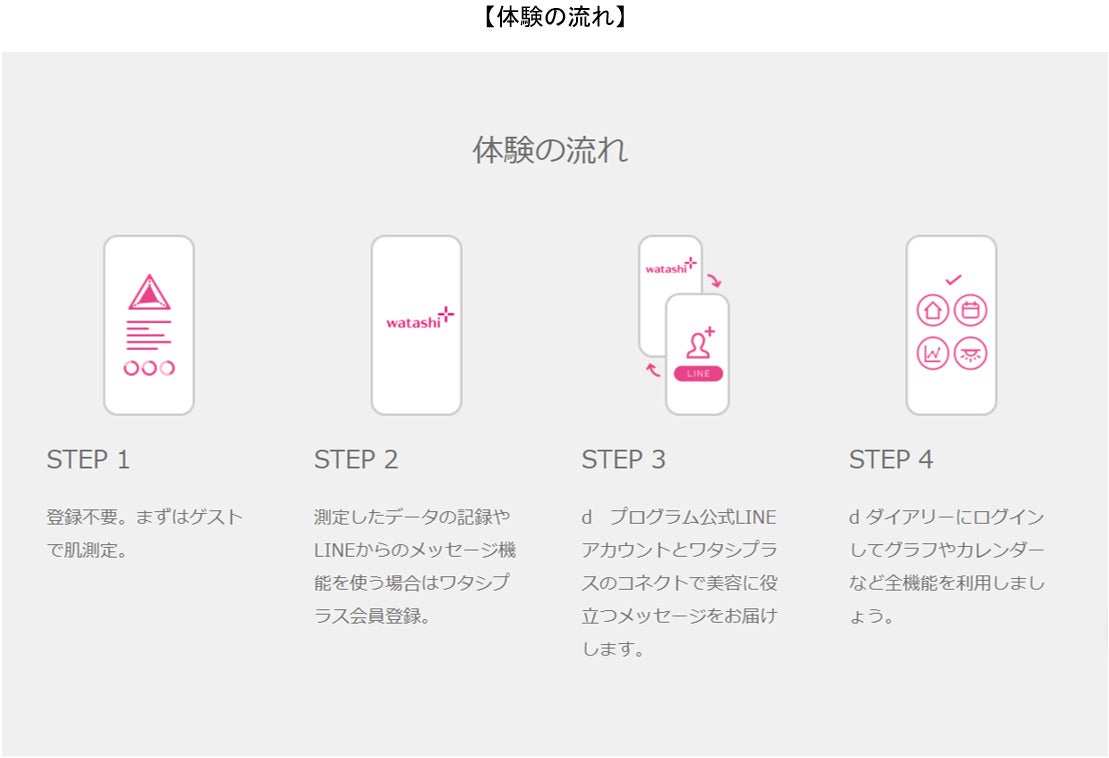Click the STEP 4 heading

891,460
